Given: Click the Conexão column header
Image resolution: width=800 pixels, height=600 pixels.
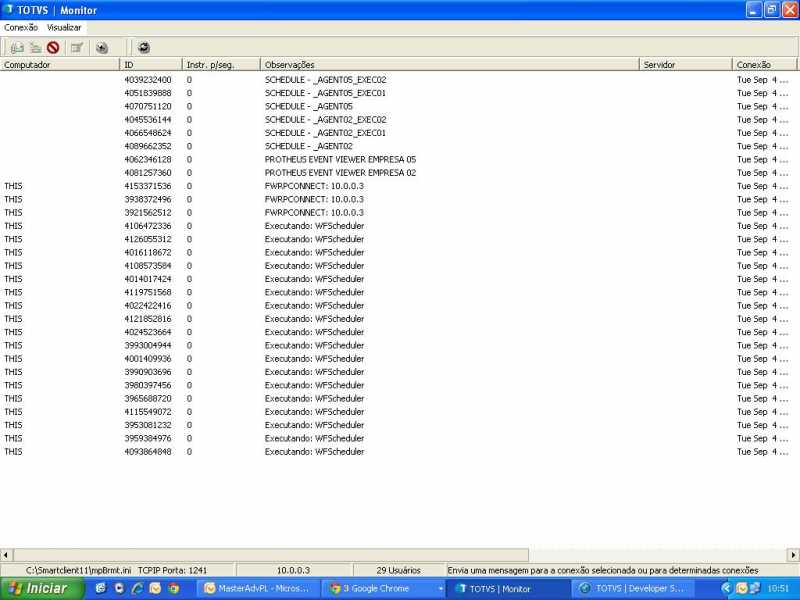Looking at the screenshot, I should 764,65.
